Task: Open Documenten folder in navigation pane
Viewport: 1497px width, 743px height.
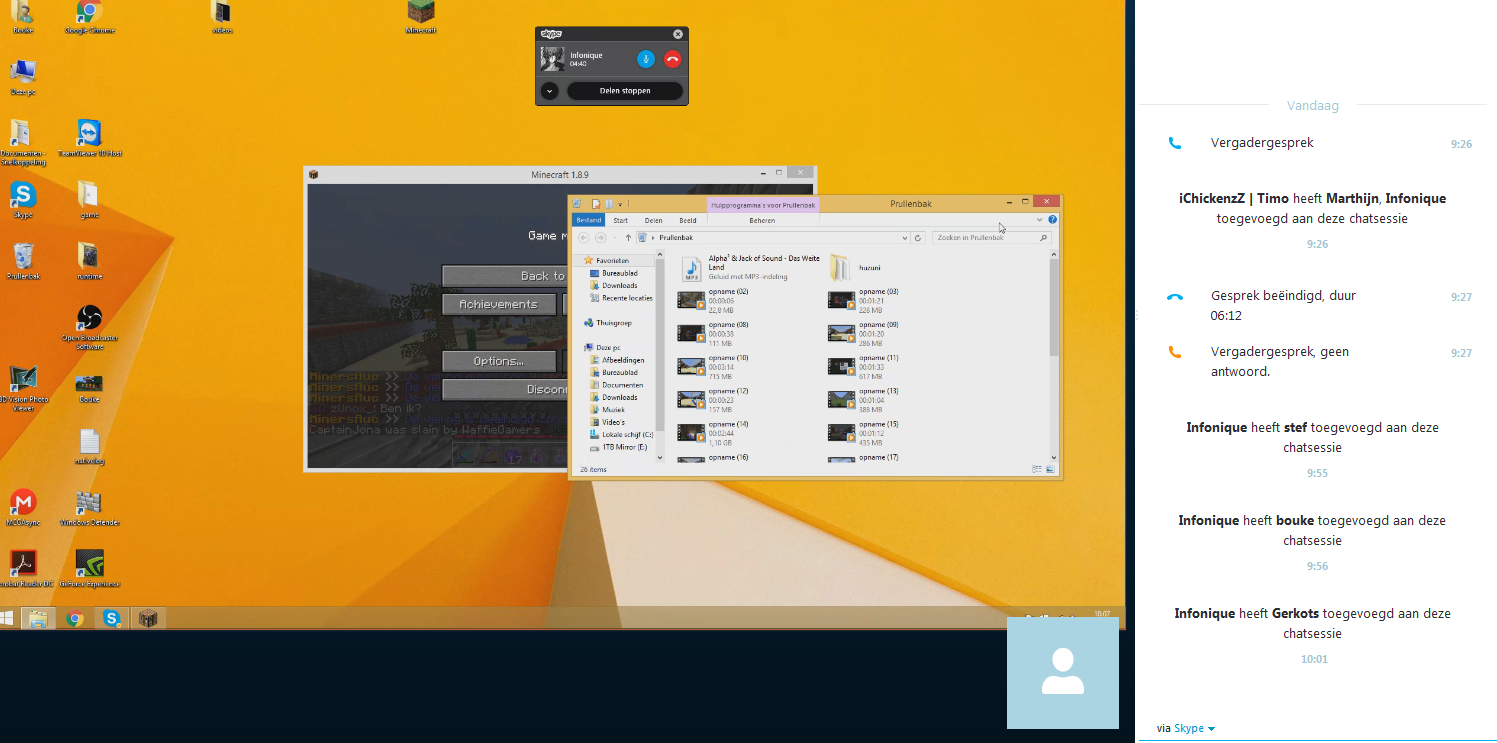Action: tap(616, 385)
